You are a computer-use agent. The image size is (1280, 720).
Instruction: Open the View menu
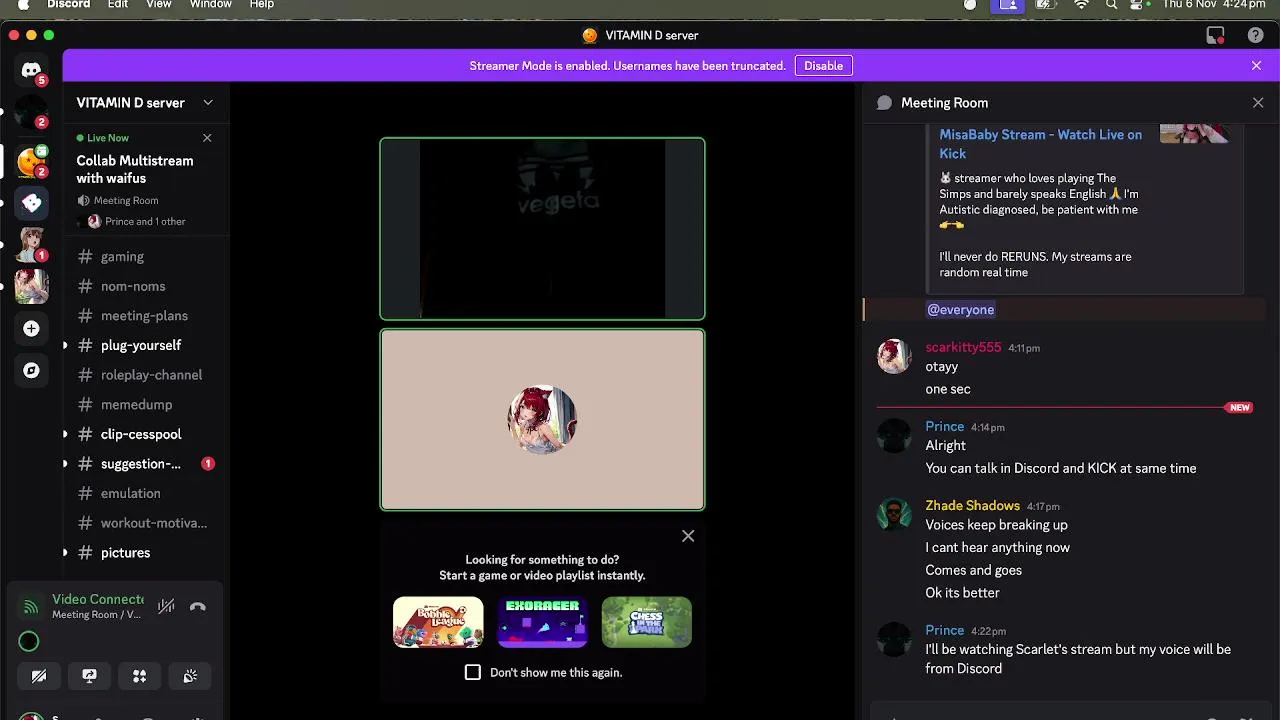[x=159, y=5]
